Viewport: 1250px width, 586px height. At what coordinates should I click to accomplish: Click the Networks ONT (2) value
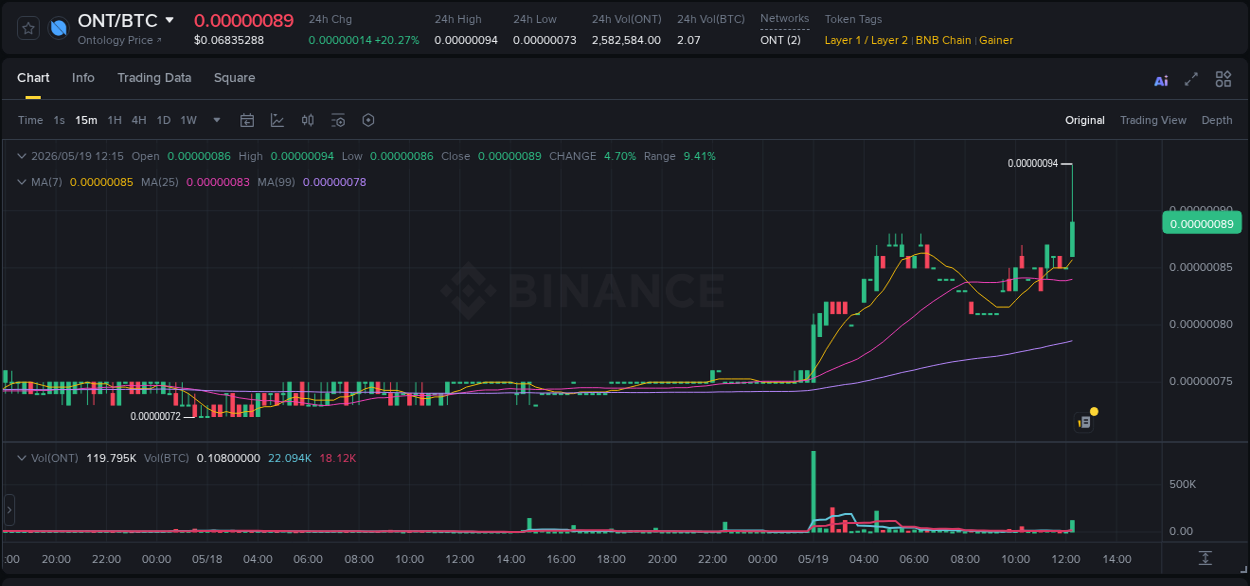(780, 40)
